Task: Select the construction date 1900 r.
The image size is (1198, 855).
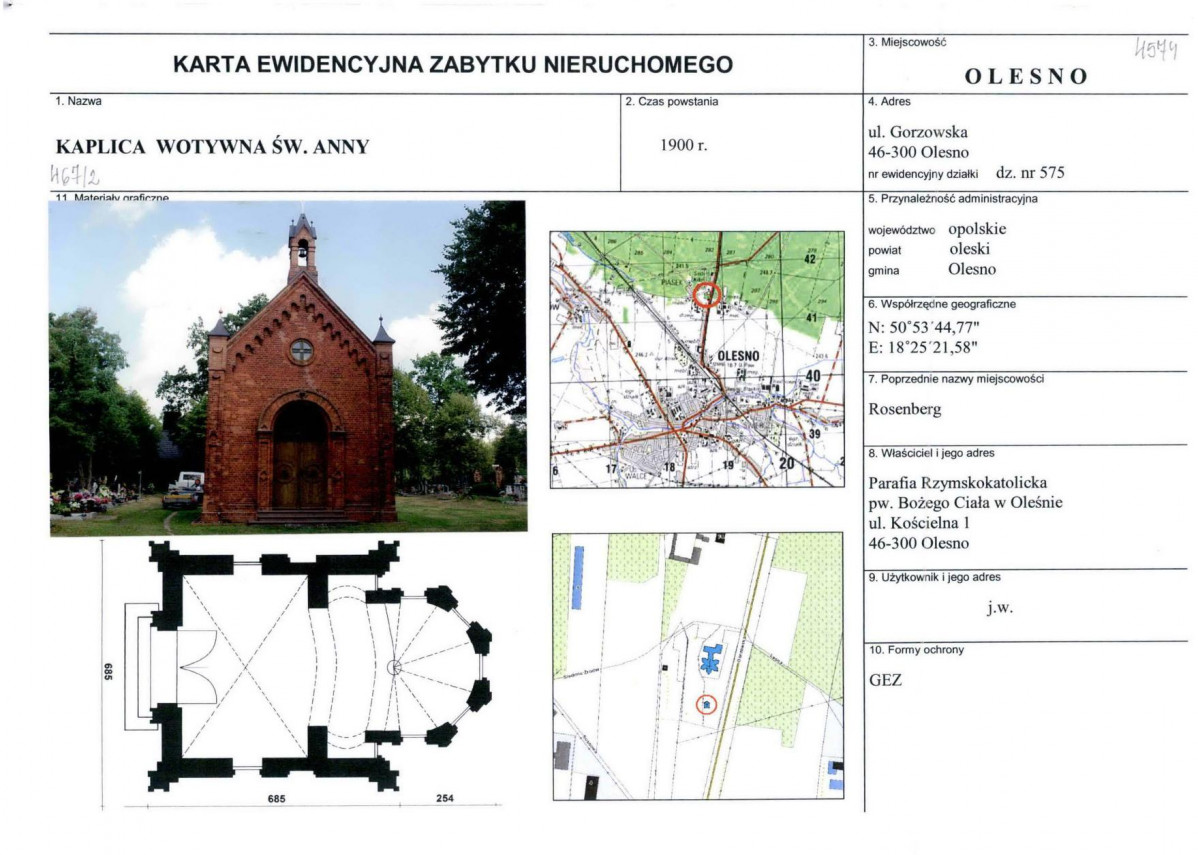Action: 684,144
